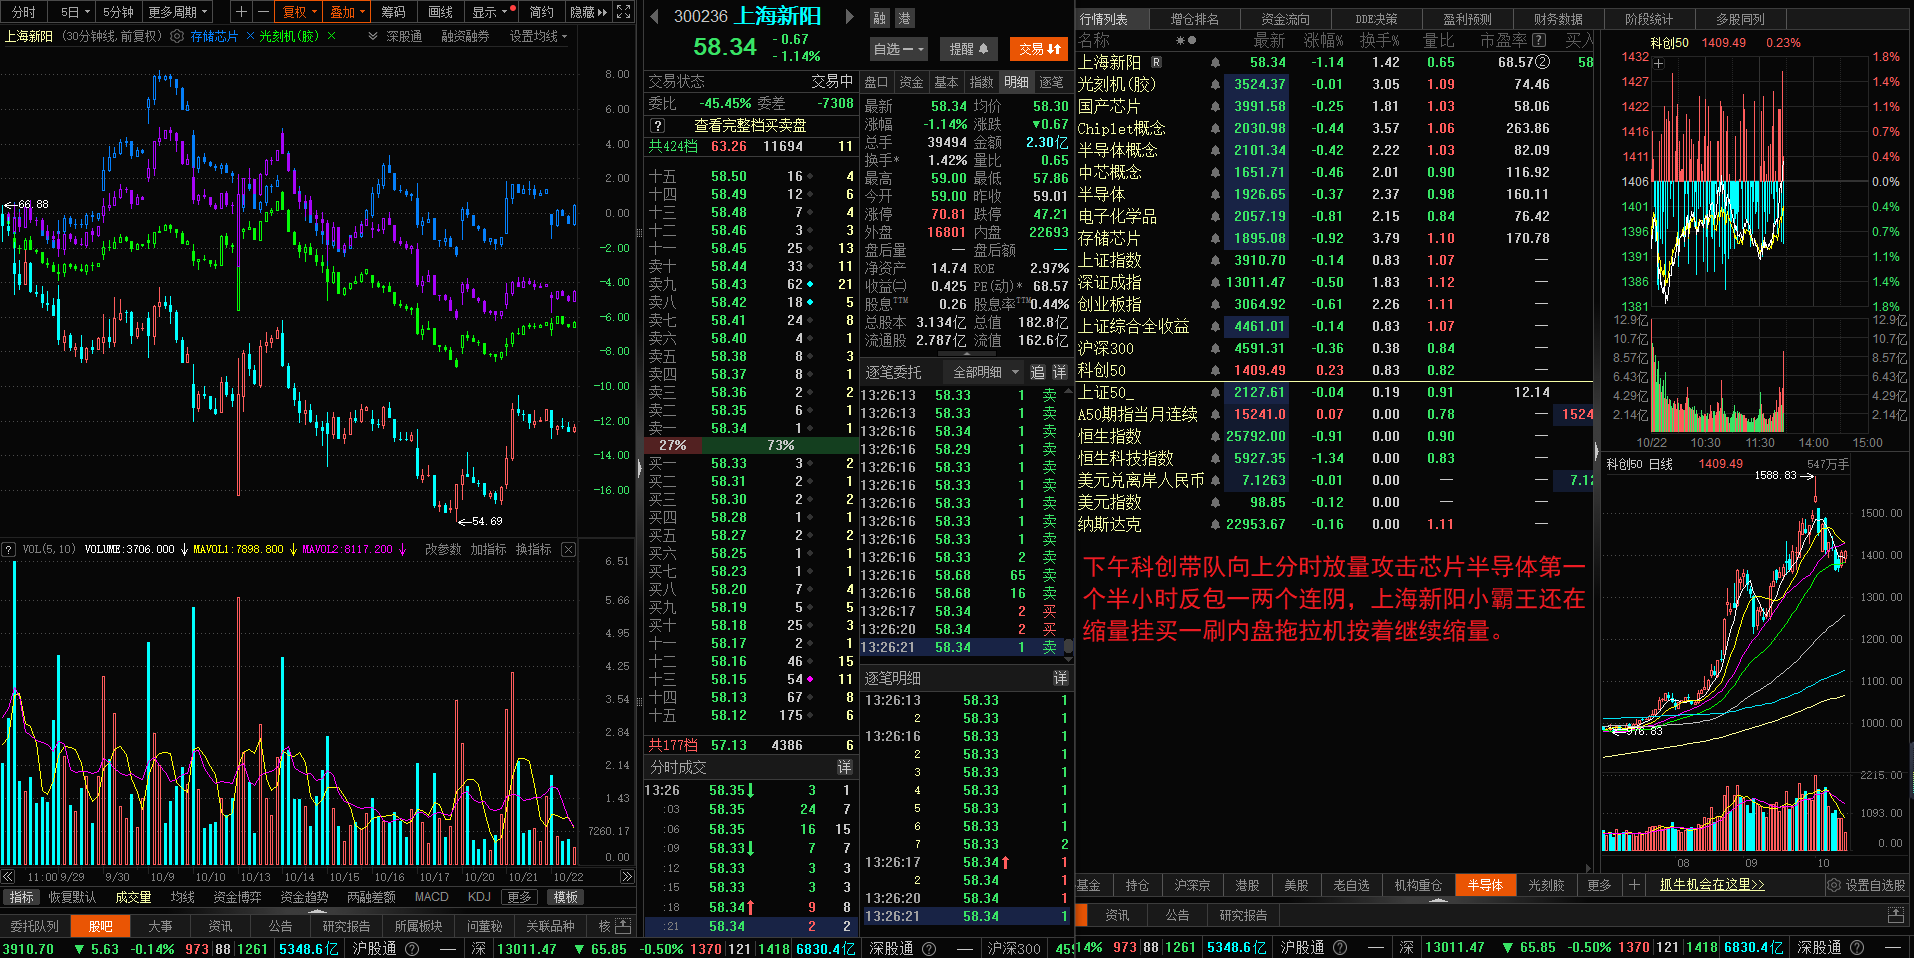The width and height of the screenshot is (1914, 958).
Task: Click the 港 Hong Kong connect badge
Action: point(903,18)
